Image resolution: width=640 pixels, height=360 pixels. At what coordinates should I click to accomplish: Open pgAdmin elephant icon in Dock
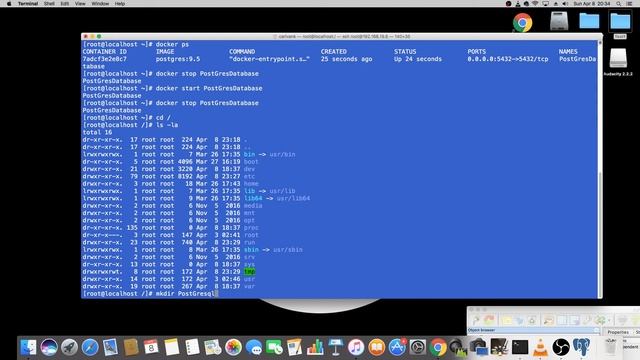[x=581, y=347]
